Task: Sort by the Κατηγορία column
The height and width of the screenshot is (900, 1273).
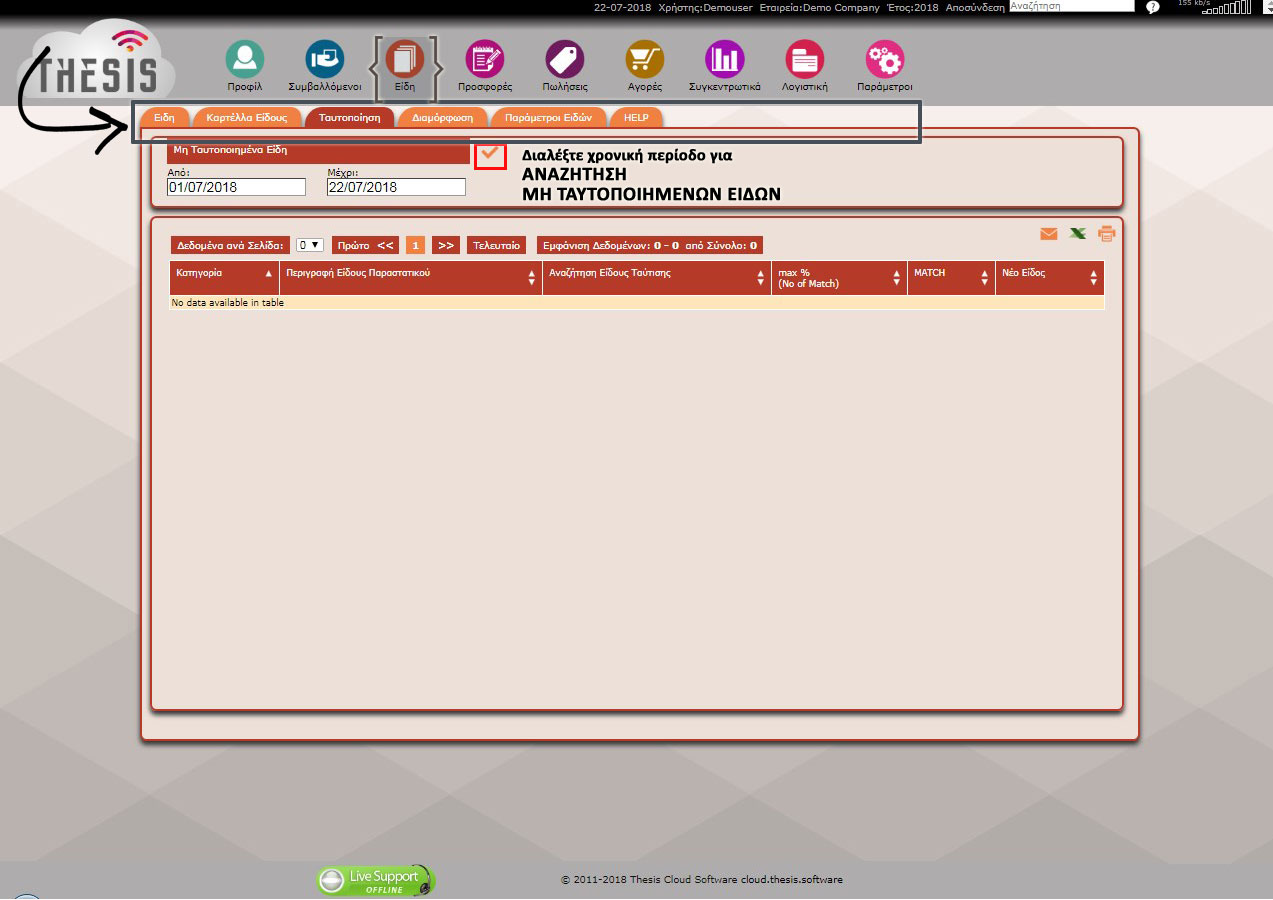Action: point(224,273)
